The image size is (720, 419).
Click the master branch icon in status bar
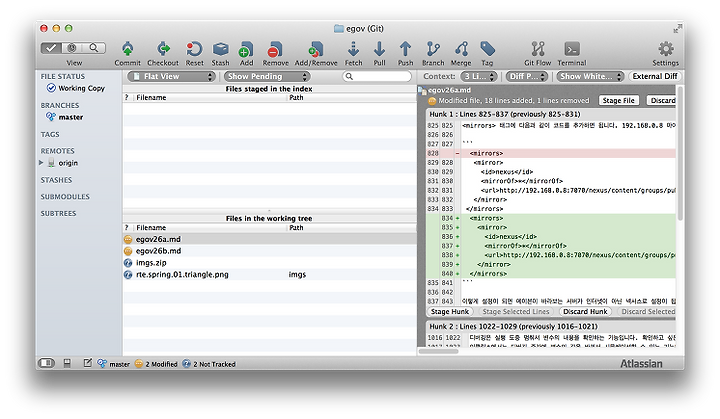click(101, 363)
